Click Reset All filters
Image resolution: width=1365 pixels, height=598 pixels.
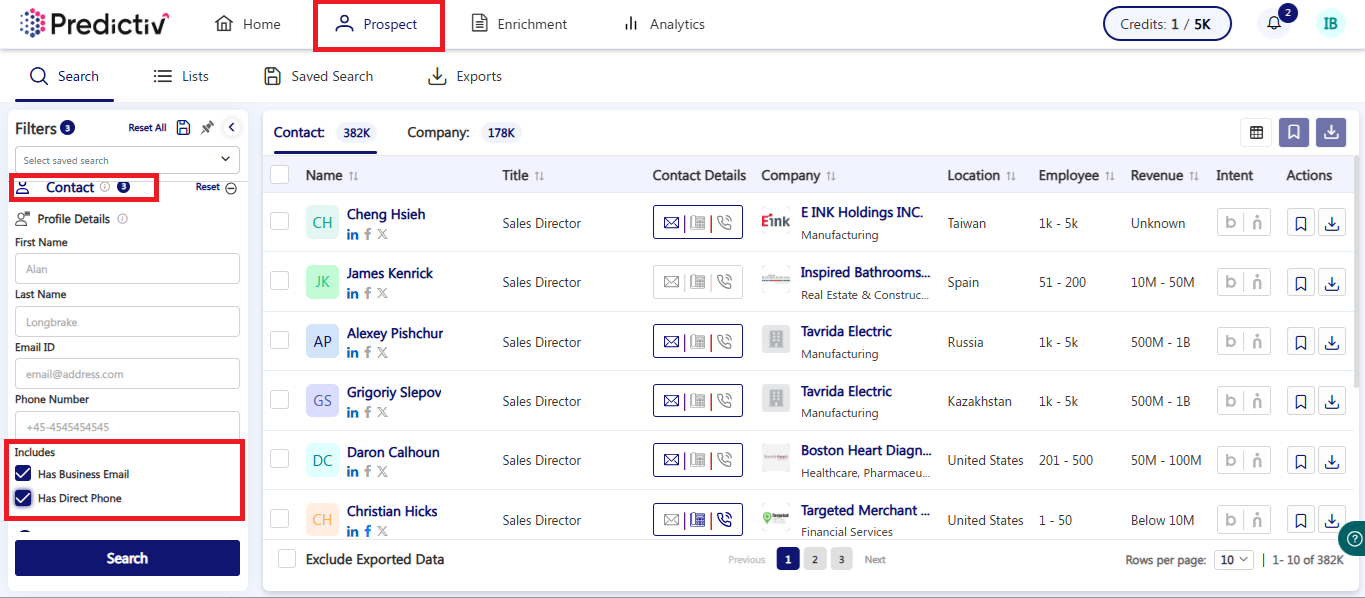pyautogui.click(x=147, y=128)
